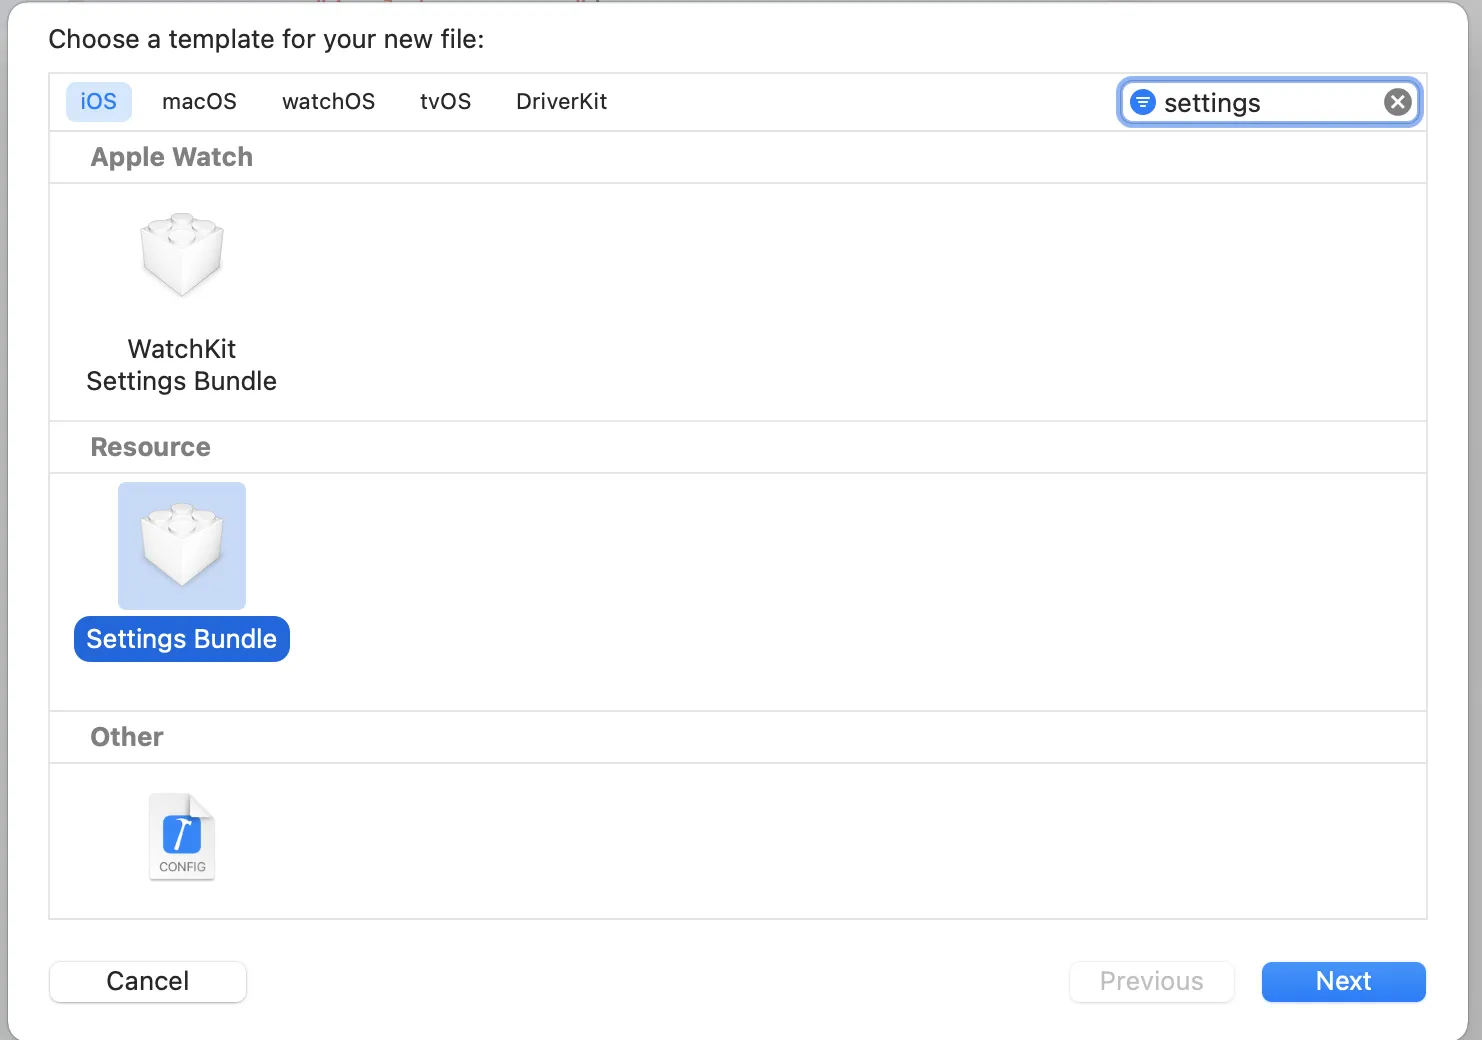Open the watchOS templates tab
This screenshot has width=1482, height=1040.
click(x=328, y=102)
